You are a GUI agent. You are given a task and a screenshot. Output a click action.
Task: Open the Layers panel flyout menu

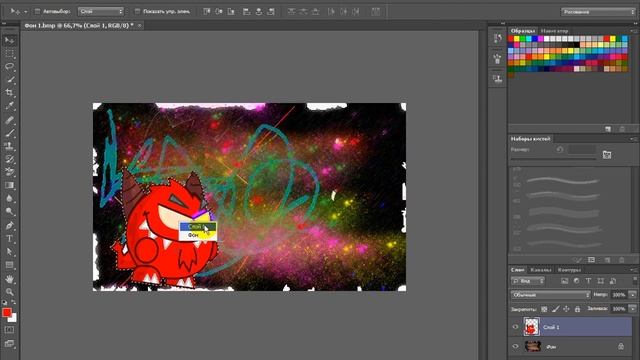click(x=633, y=270)
